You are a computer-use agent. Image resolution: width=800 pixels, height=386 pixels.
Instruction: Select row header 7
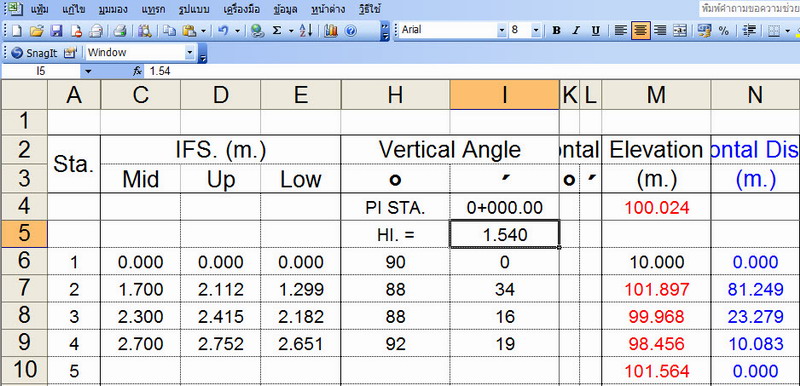click(x=24, y=289)
